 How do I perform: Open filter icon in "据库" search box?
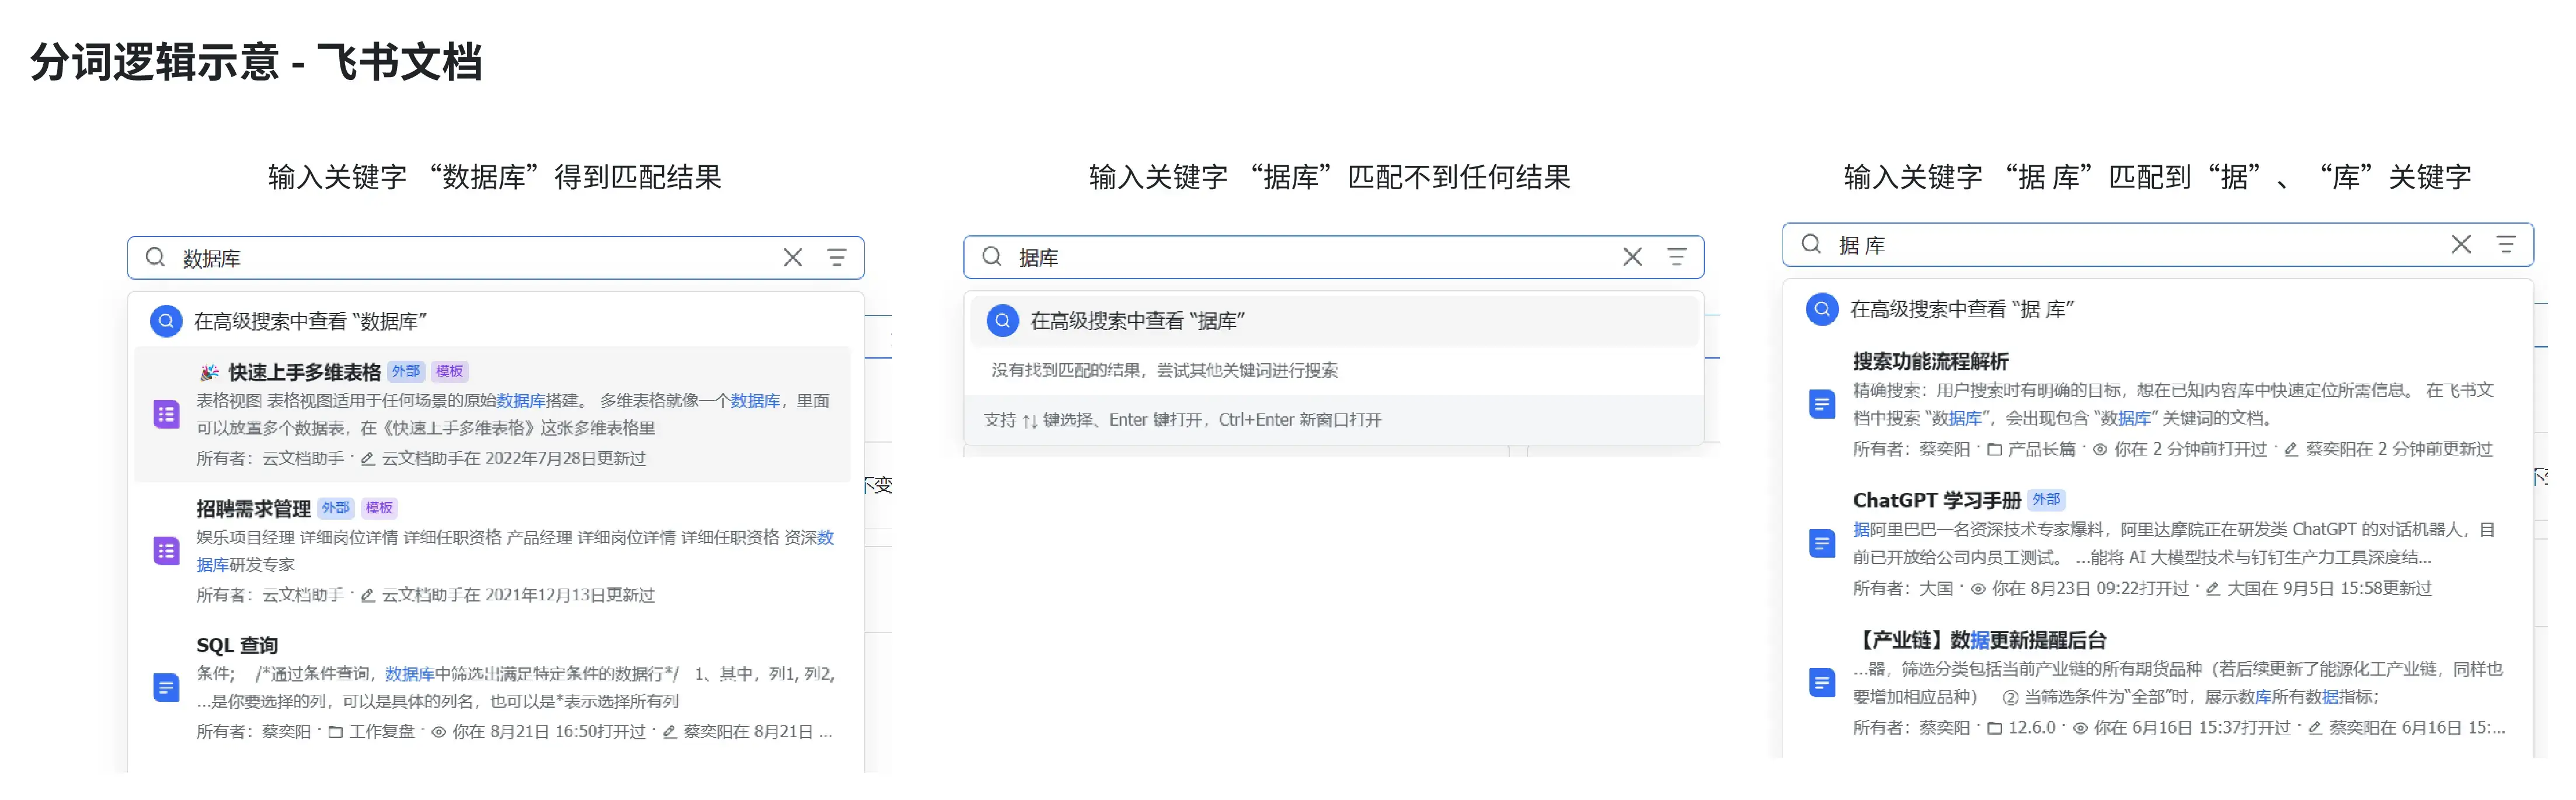pos(1677,257)
